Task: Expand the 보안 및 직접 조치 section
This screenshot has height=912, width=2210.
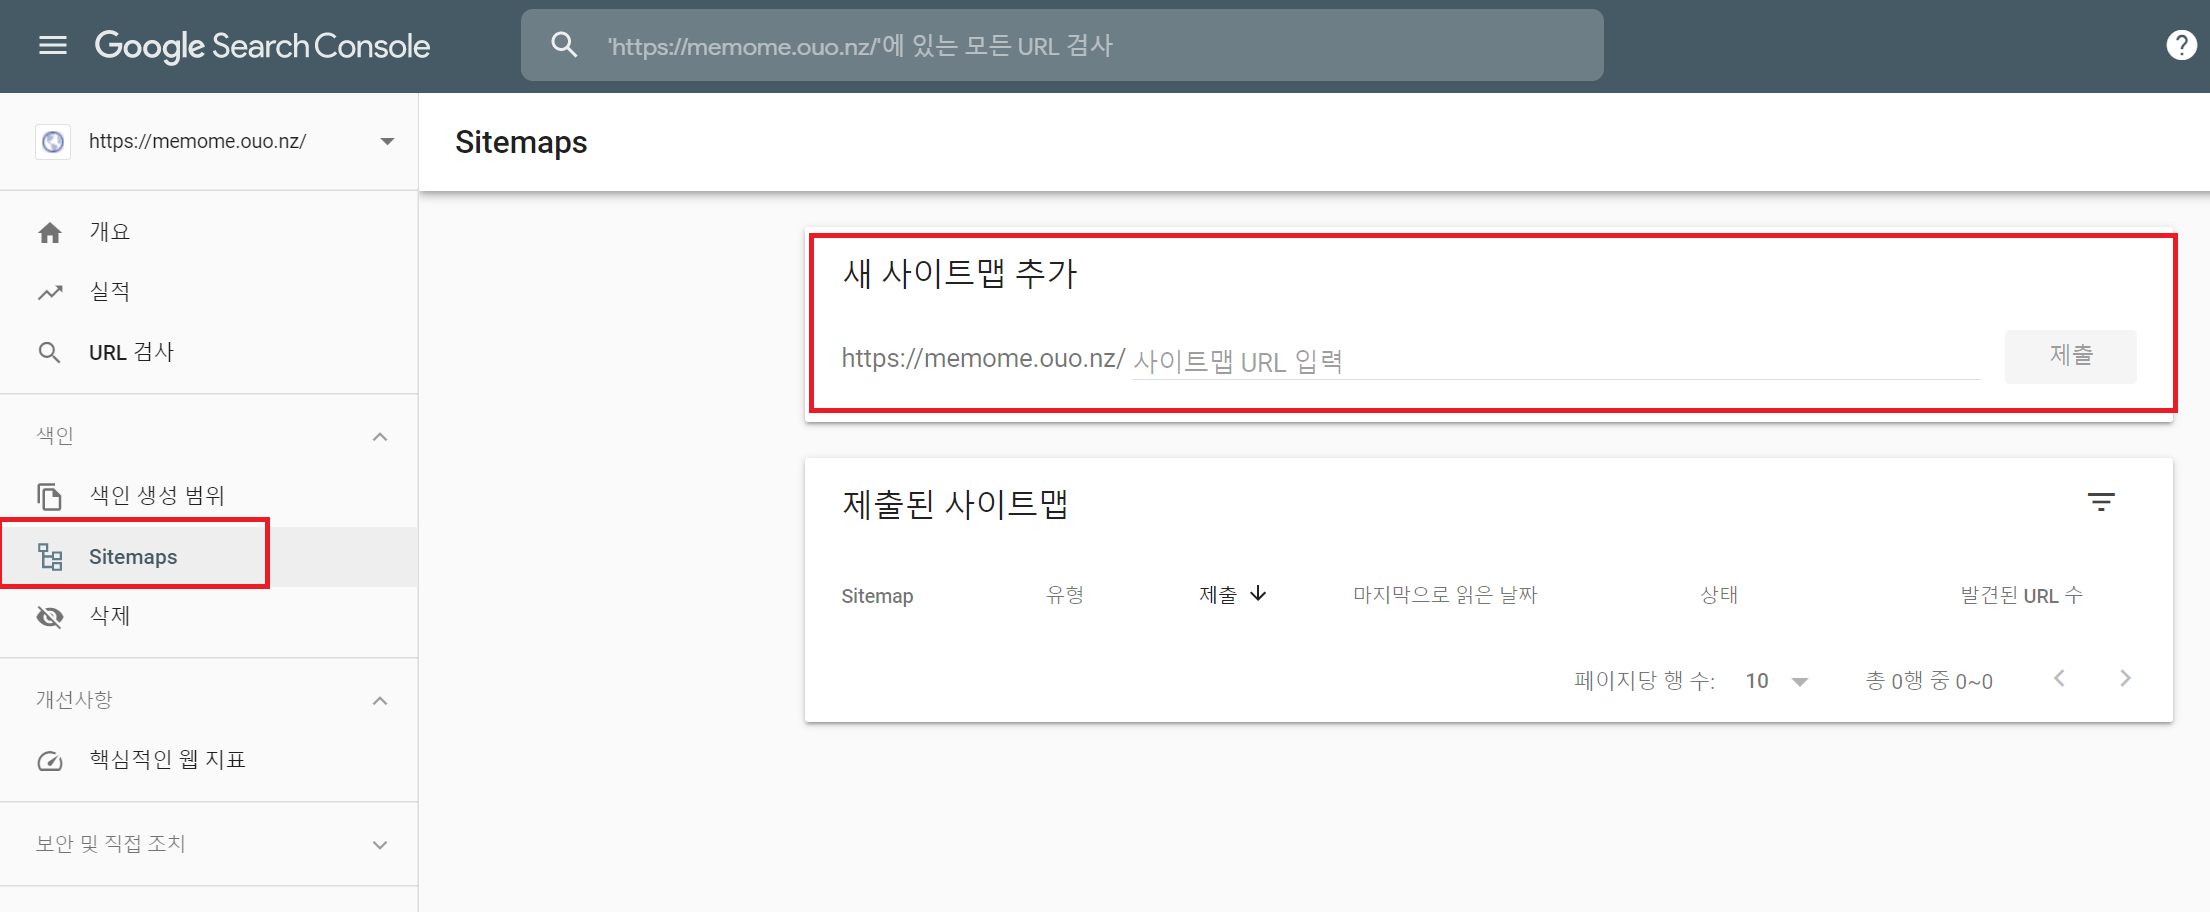Action: click(x=380, y=845)
